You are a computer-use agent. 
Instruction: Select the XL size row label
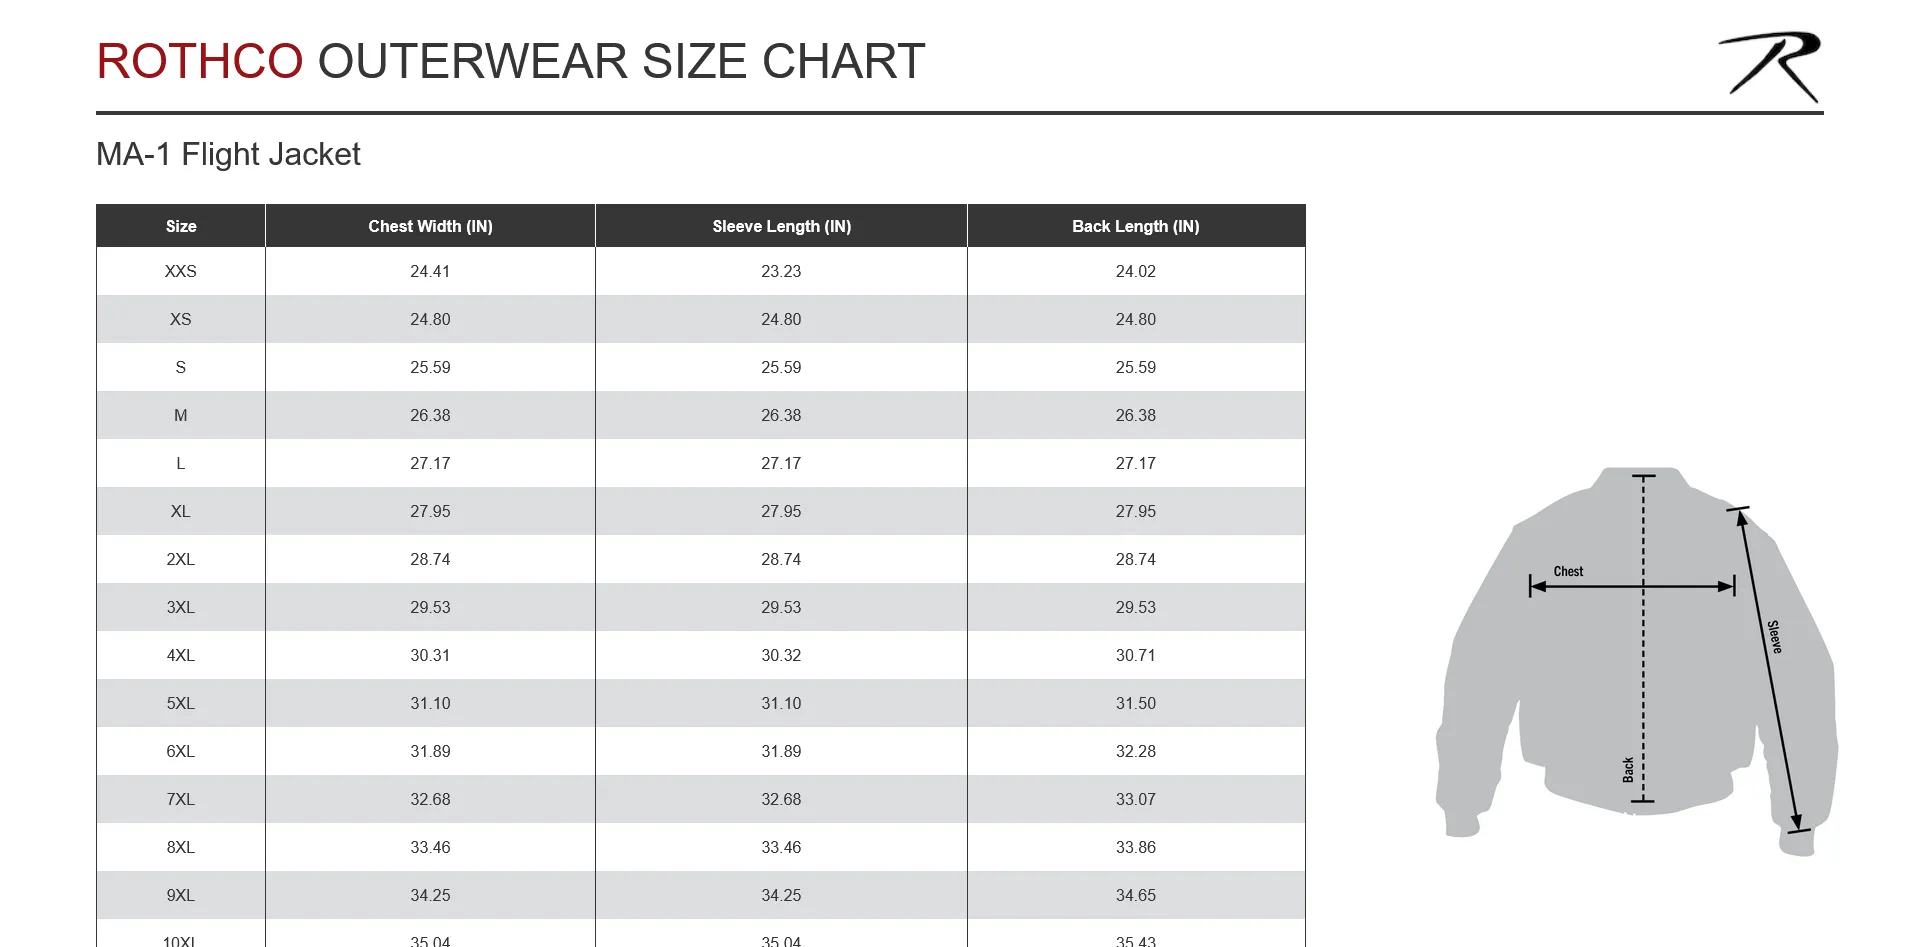coord(181,511)
